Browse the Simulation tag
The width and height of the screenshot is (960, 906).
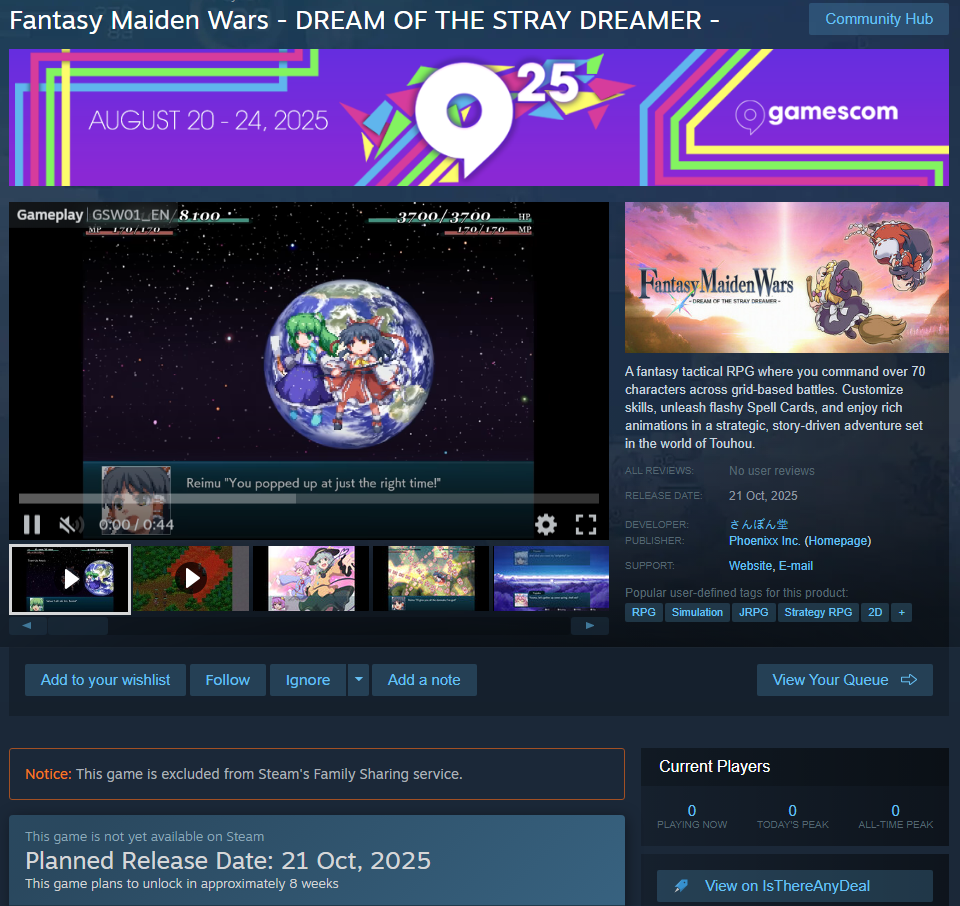697,613
